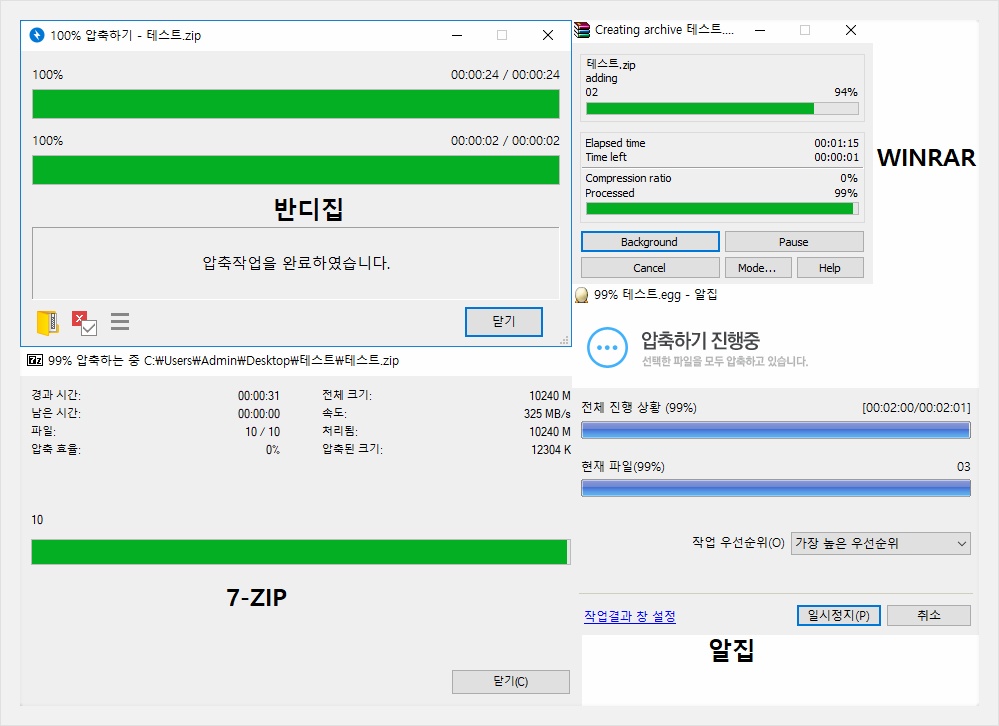Click 남은 시간 value 00:00:00
The height and width of the screenshot is (726, 999).
coord(259,414)
